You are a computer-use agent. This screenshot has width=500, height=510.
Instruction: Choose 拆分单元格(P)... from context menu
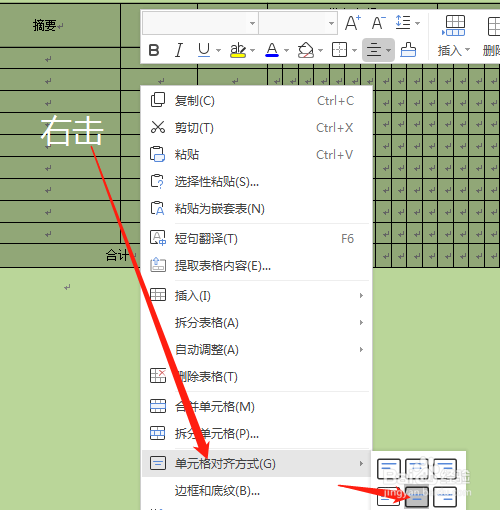[x=256, y=434]
